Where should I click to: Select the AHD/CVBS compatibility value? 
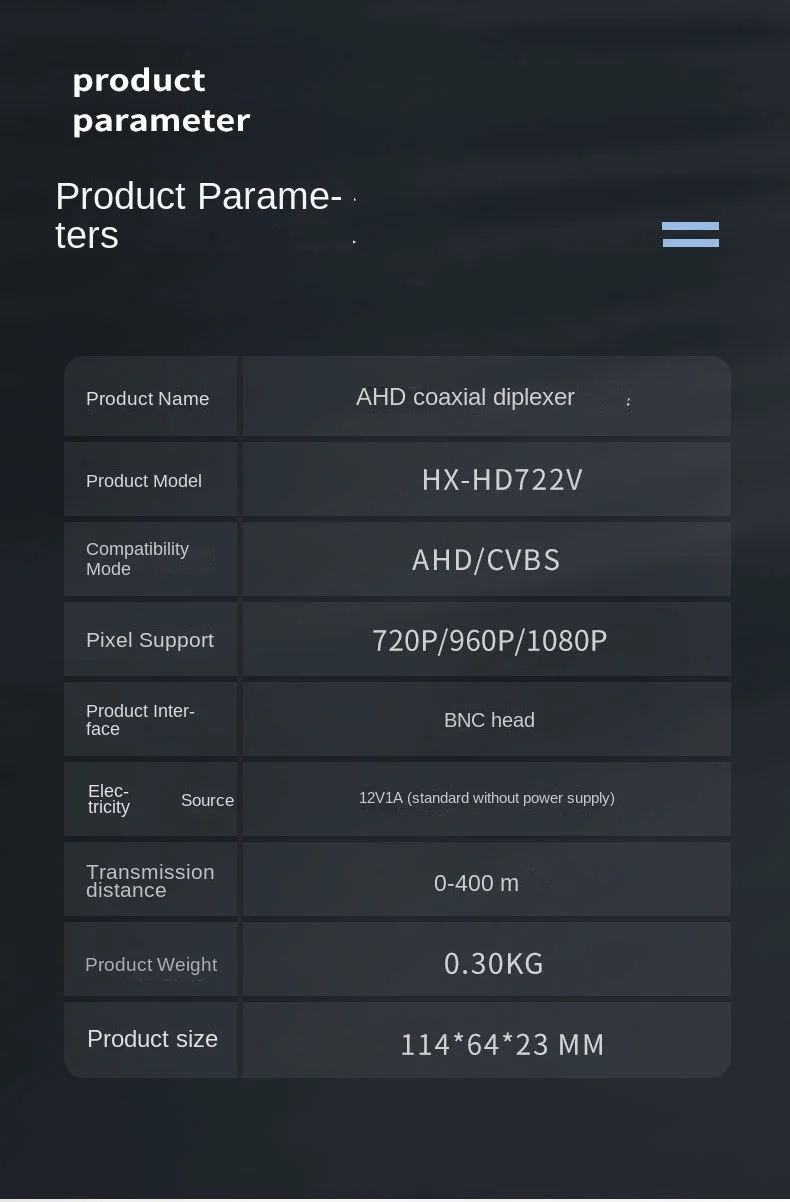click(x=486, y=560)
